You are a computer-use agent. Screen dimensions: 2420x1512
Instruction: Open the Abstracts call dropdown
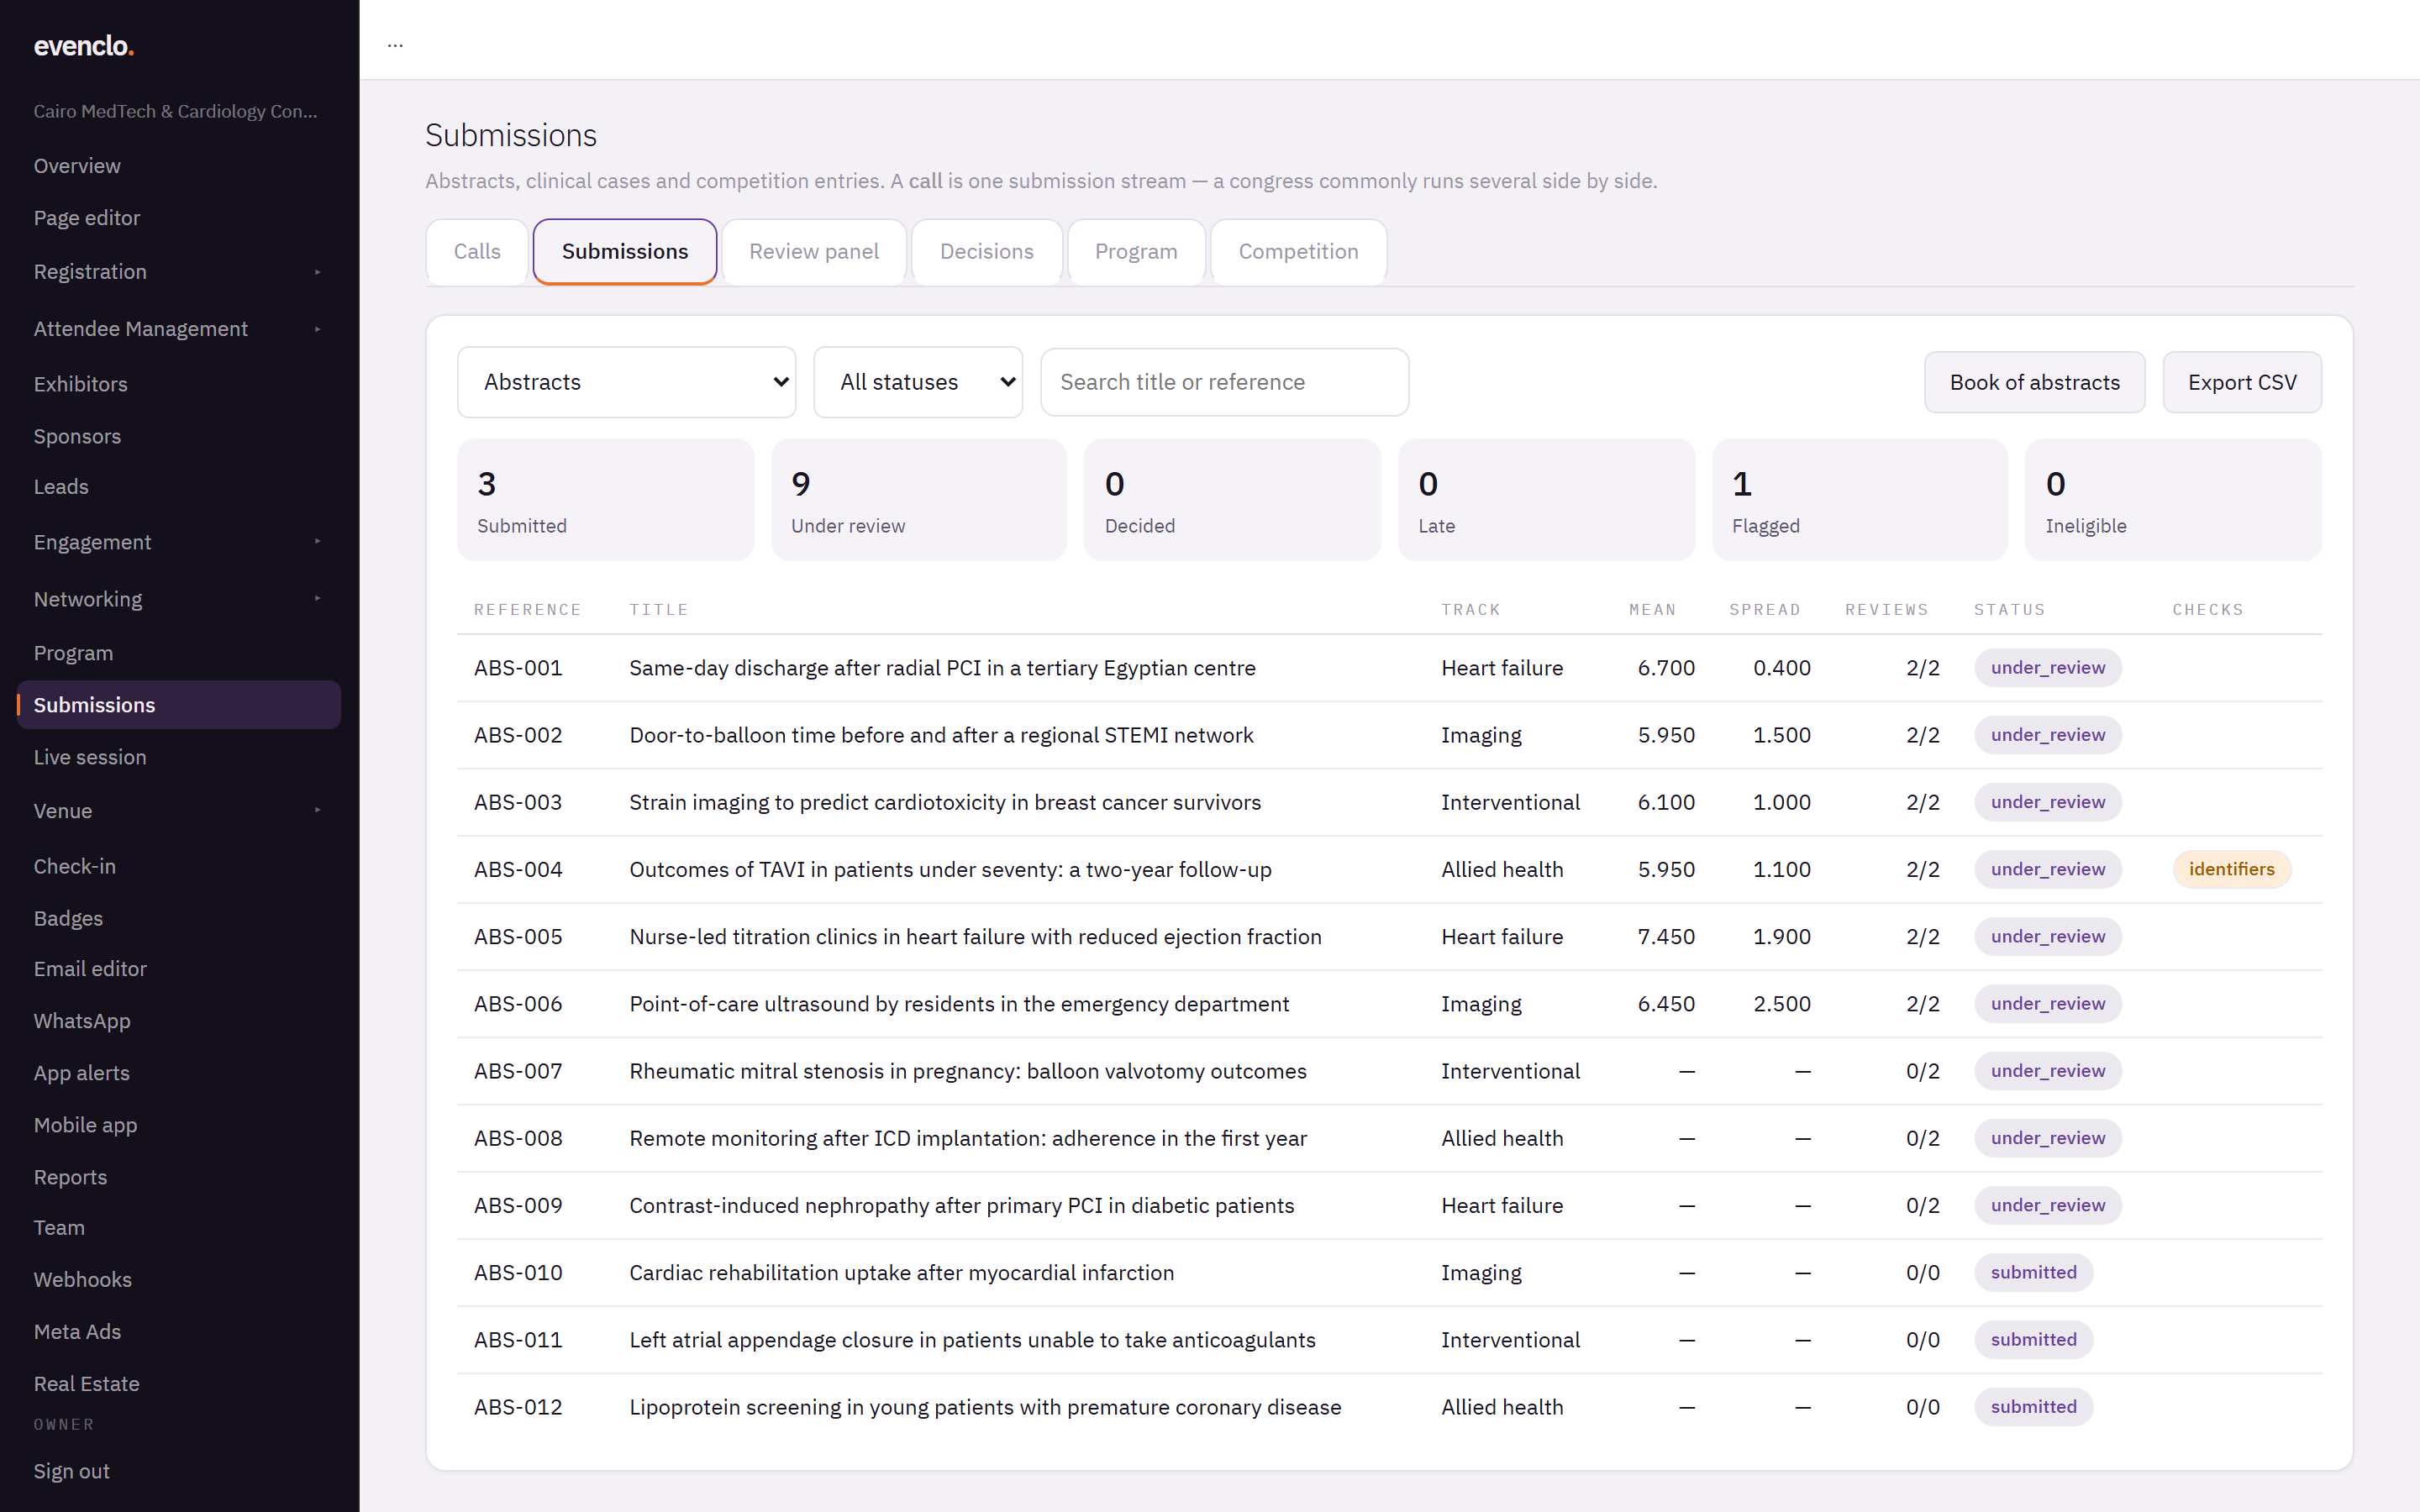pos(626,382)
